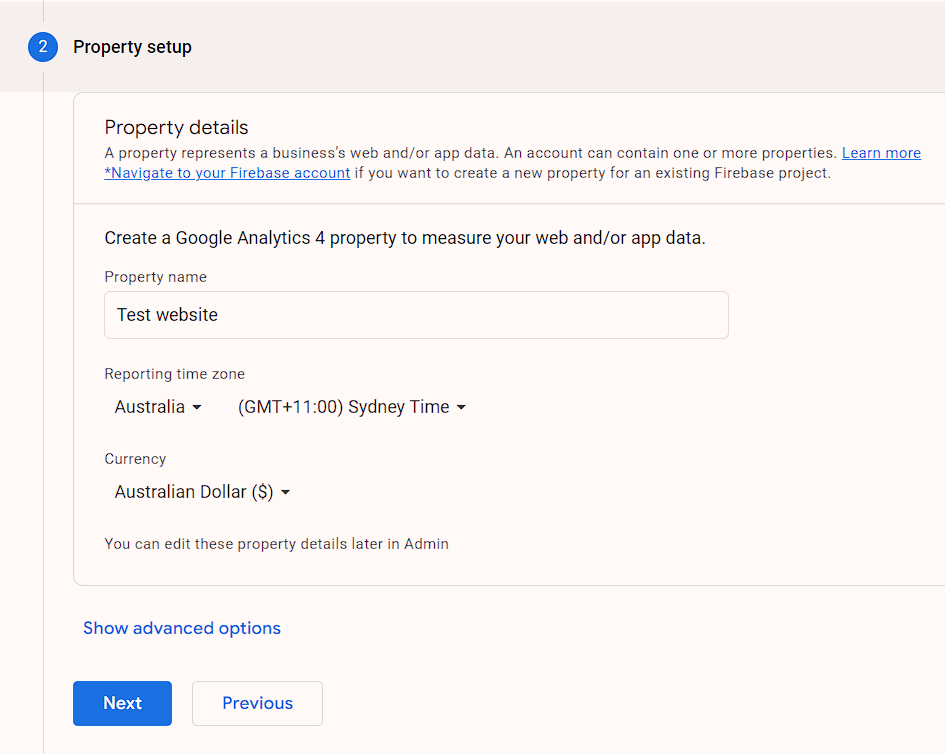Screen dimensions: 945x754
Task: Open the Australia country dropdown
Action: [x=158, y=407]
